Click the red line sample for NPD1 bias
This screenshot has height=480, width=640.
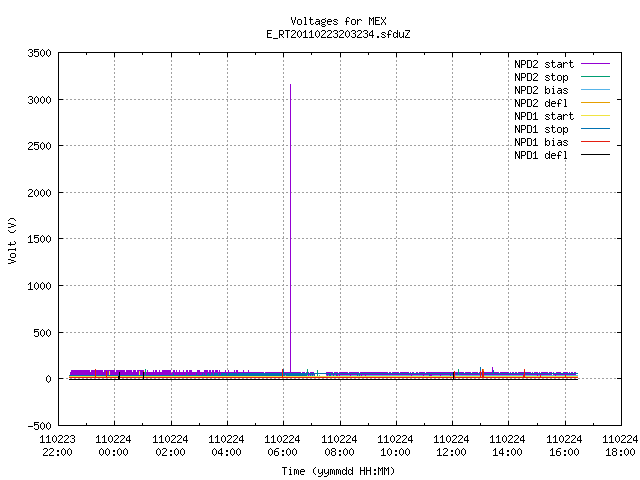(595, 142)
